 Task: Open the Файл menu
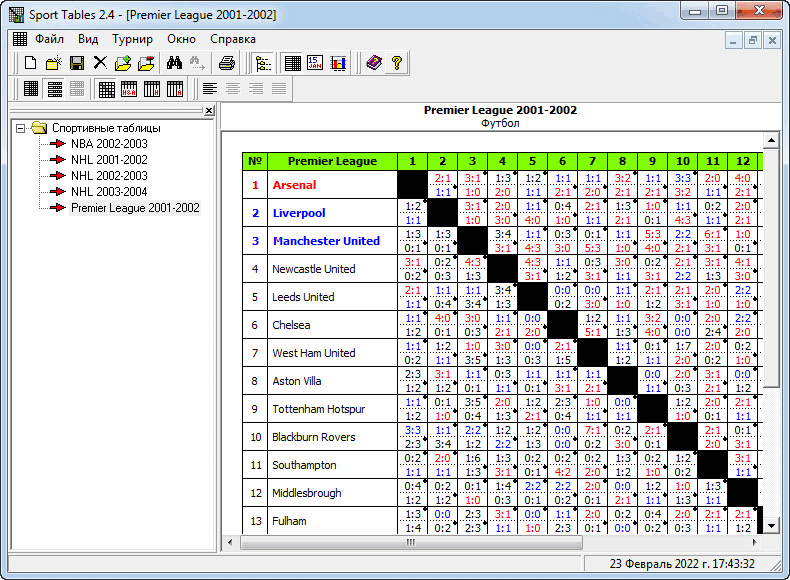pos(49,39)
